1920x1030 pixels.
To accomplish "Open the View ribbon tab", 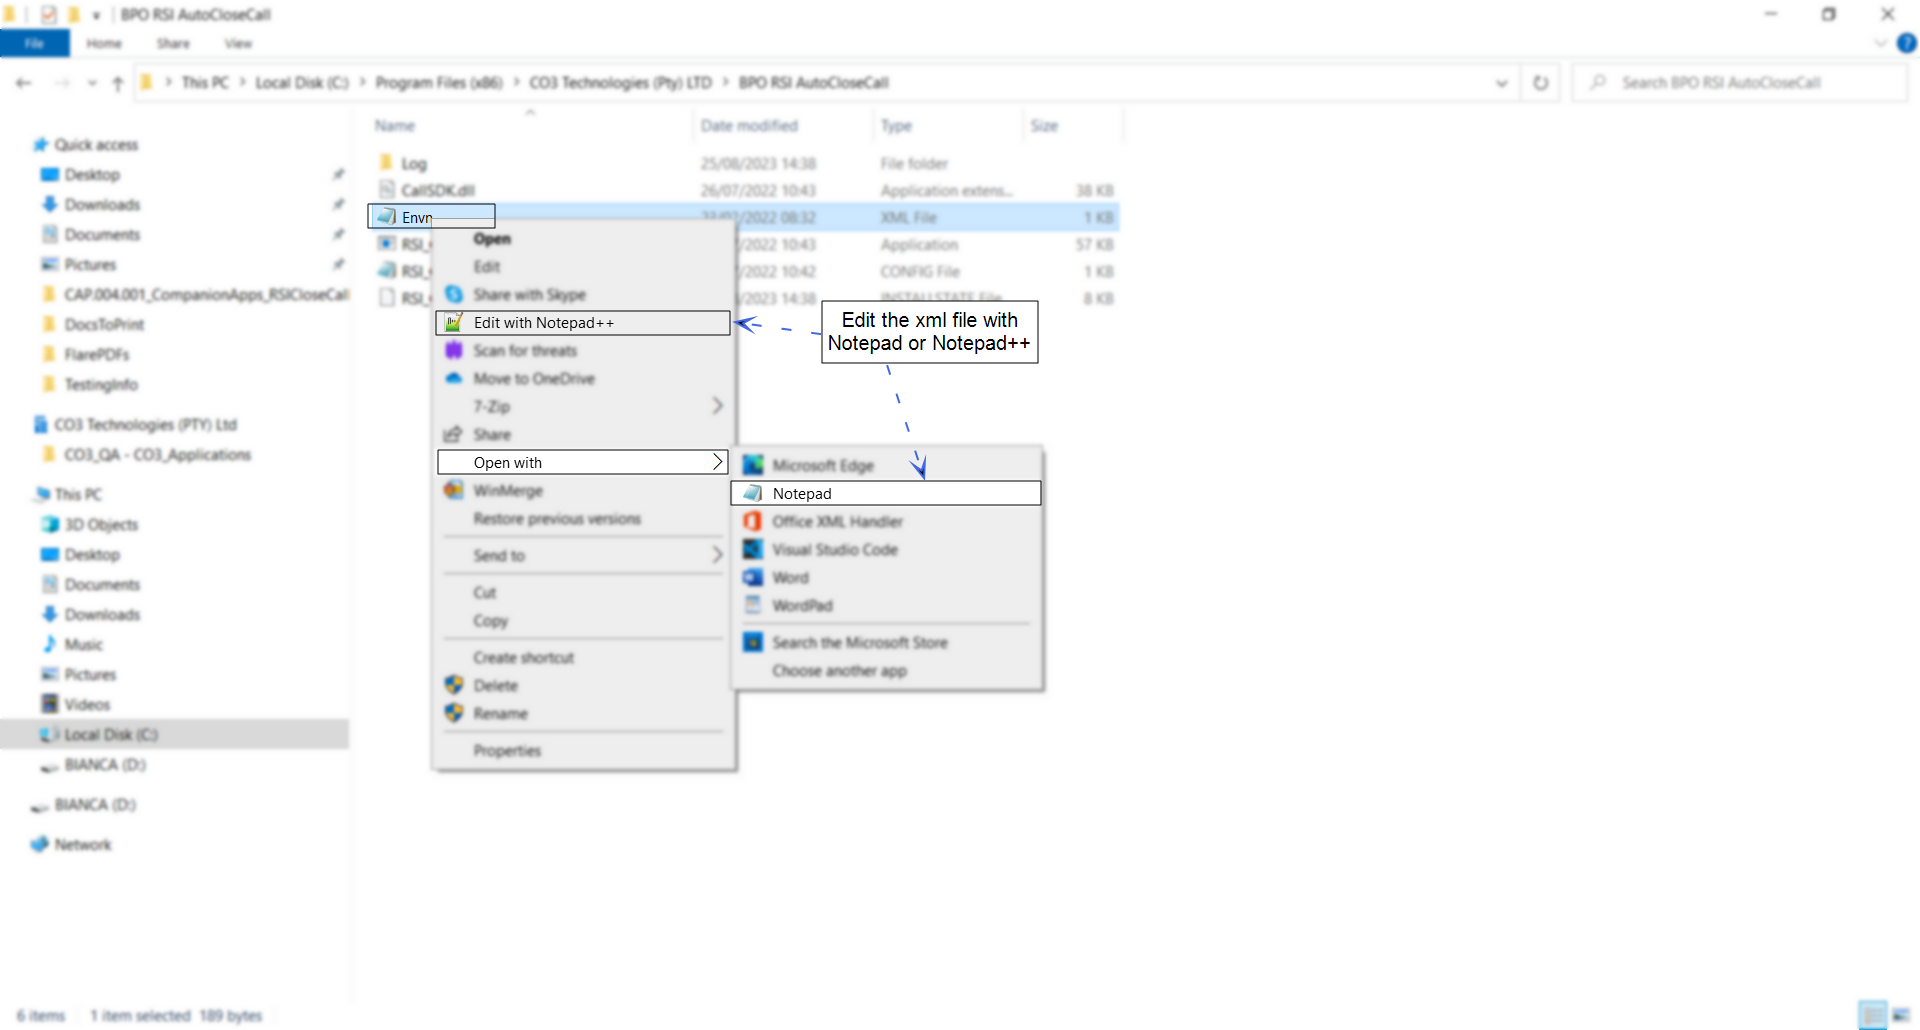I will [238, 43].
